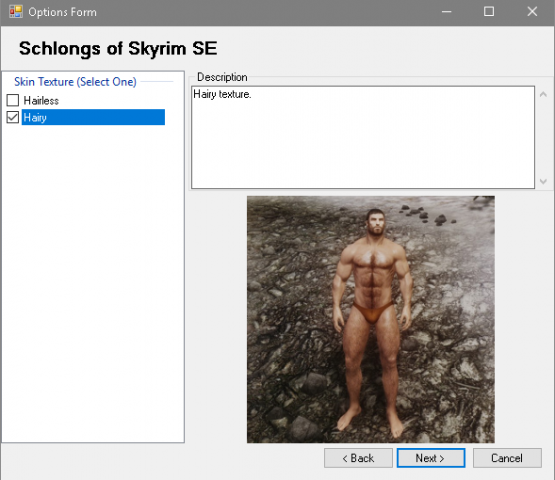Click the Schlongs of Skyrim SE title
555x480 pixels.
point(118,48)
